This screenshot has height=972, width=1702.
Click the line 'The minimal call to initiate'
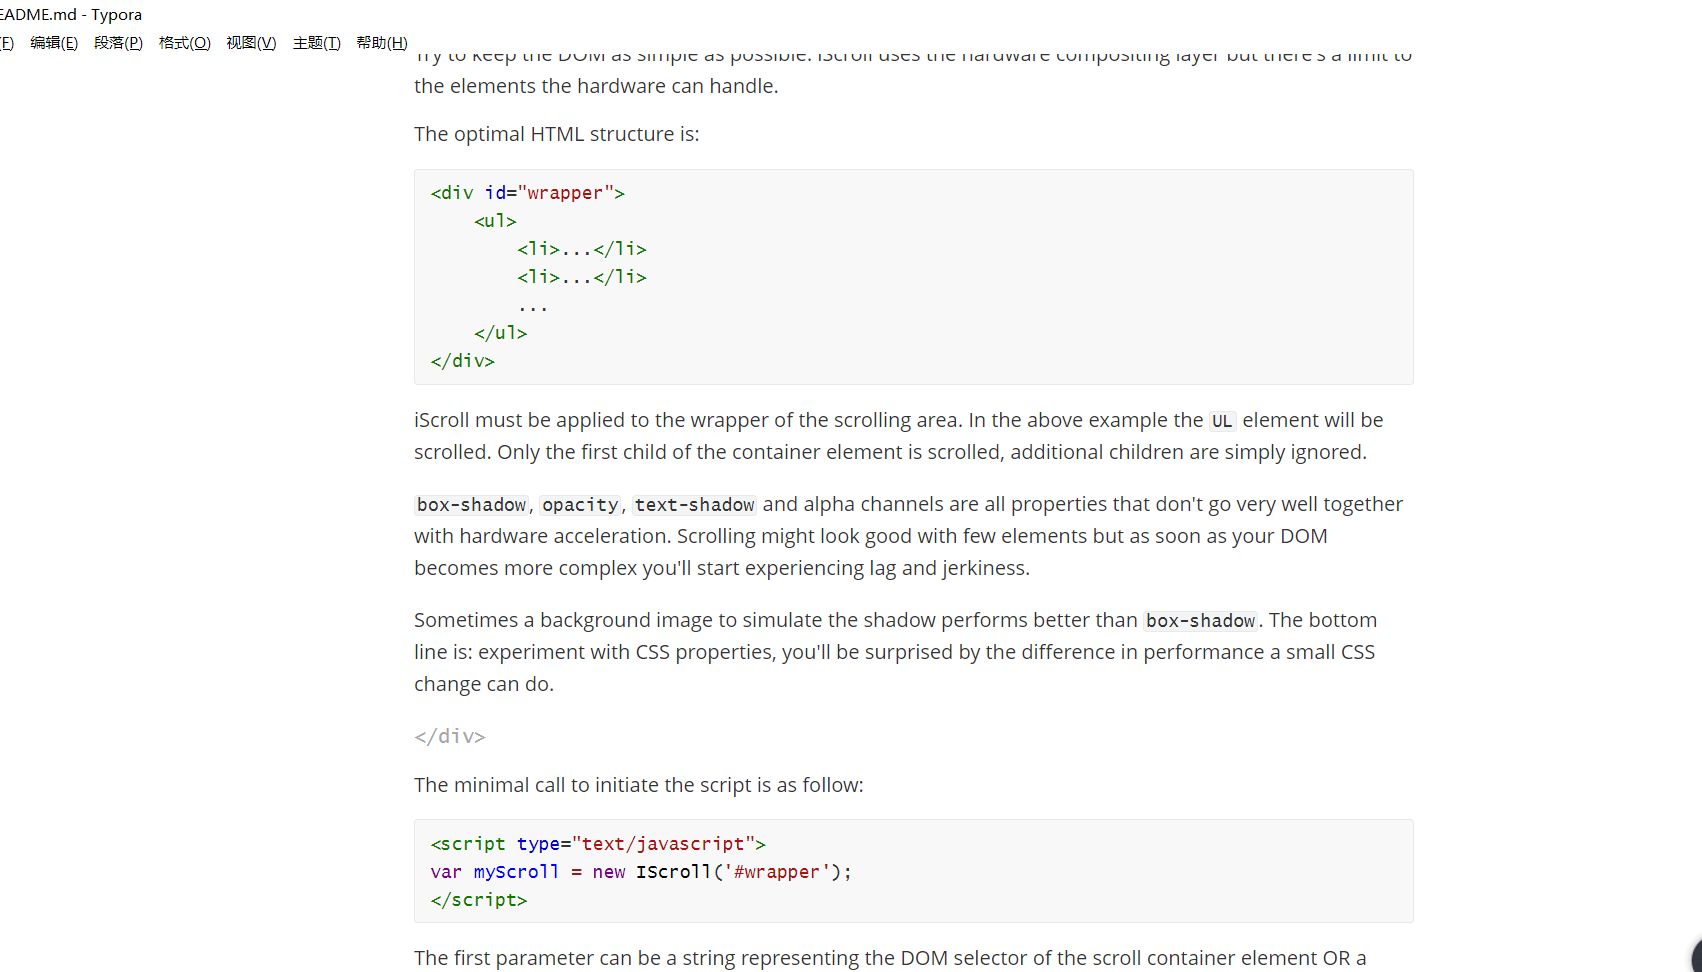pos(639,785)
